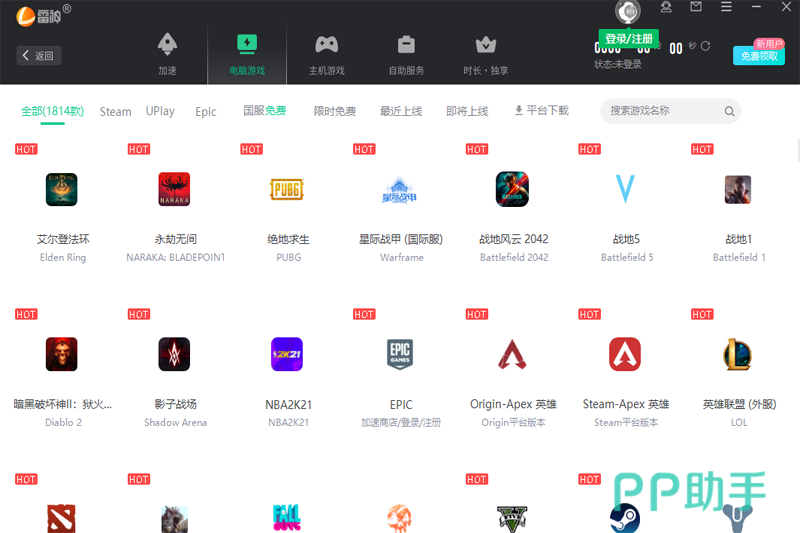Viewport: 800px width, 533px height.
Task: Click the refresh icon near the timer
Action: pos(706,46)
